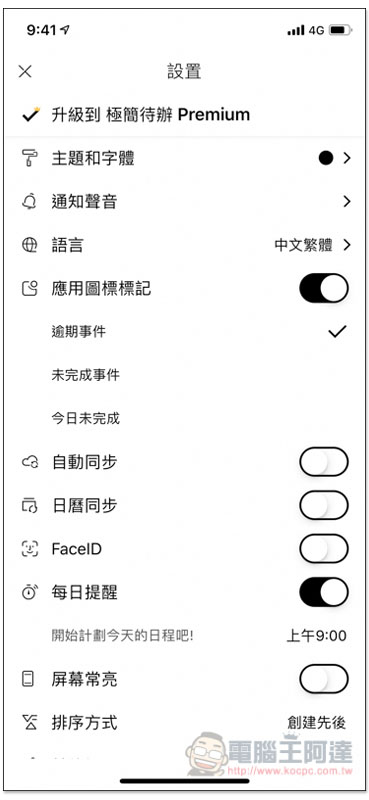Screen dimensions: 369x800
Task: Select the black theme color dot
Action: point(326,159)
